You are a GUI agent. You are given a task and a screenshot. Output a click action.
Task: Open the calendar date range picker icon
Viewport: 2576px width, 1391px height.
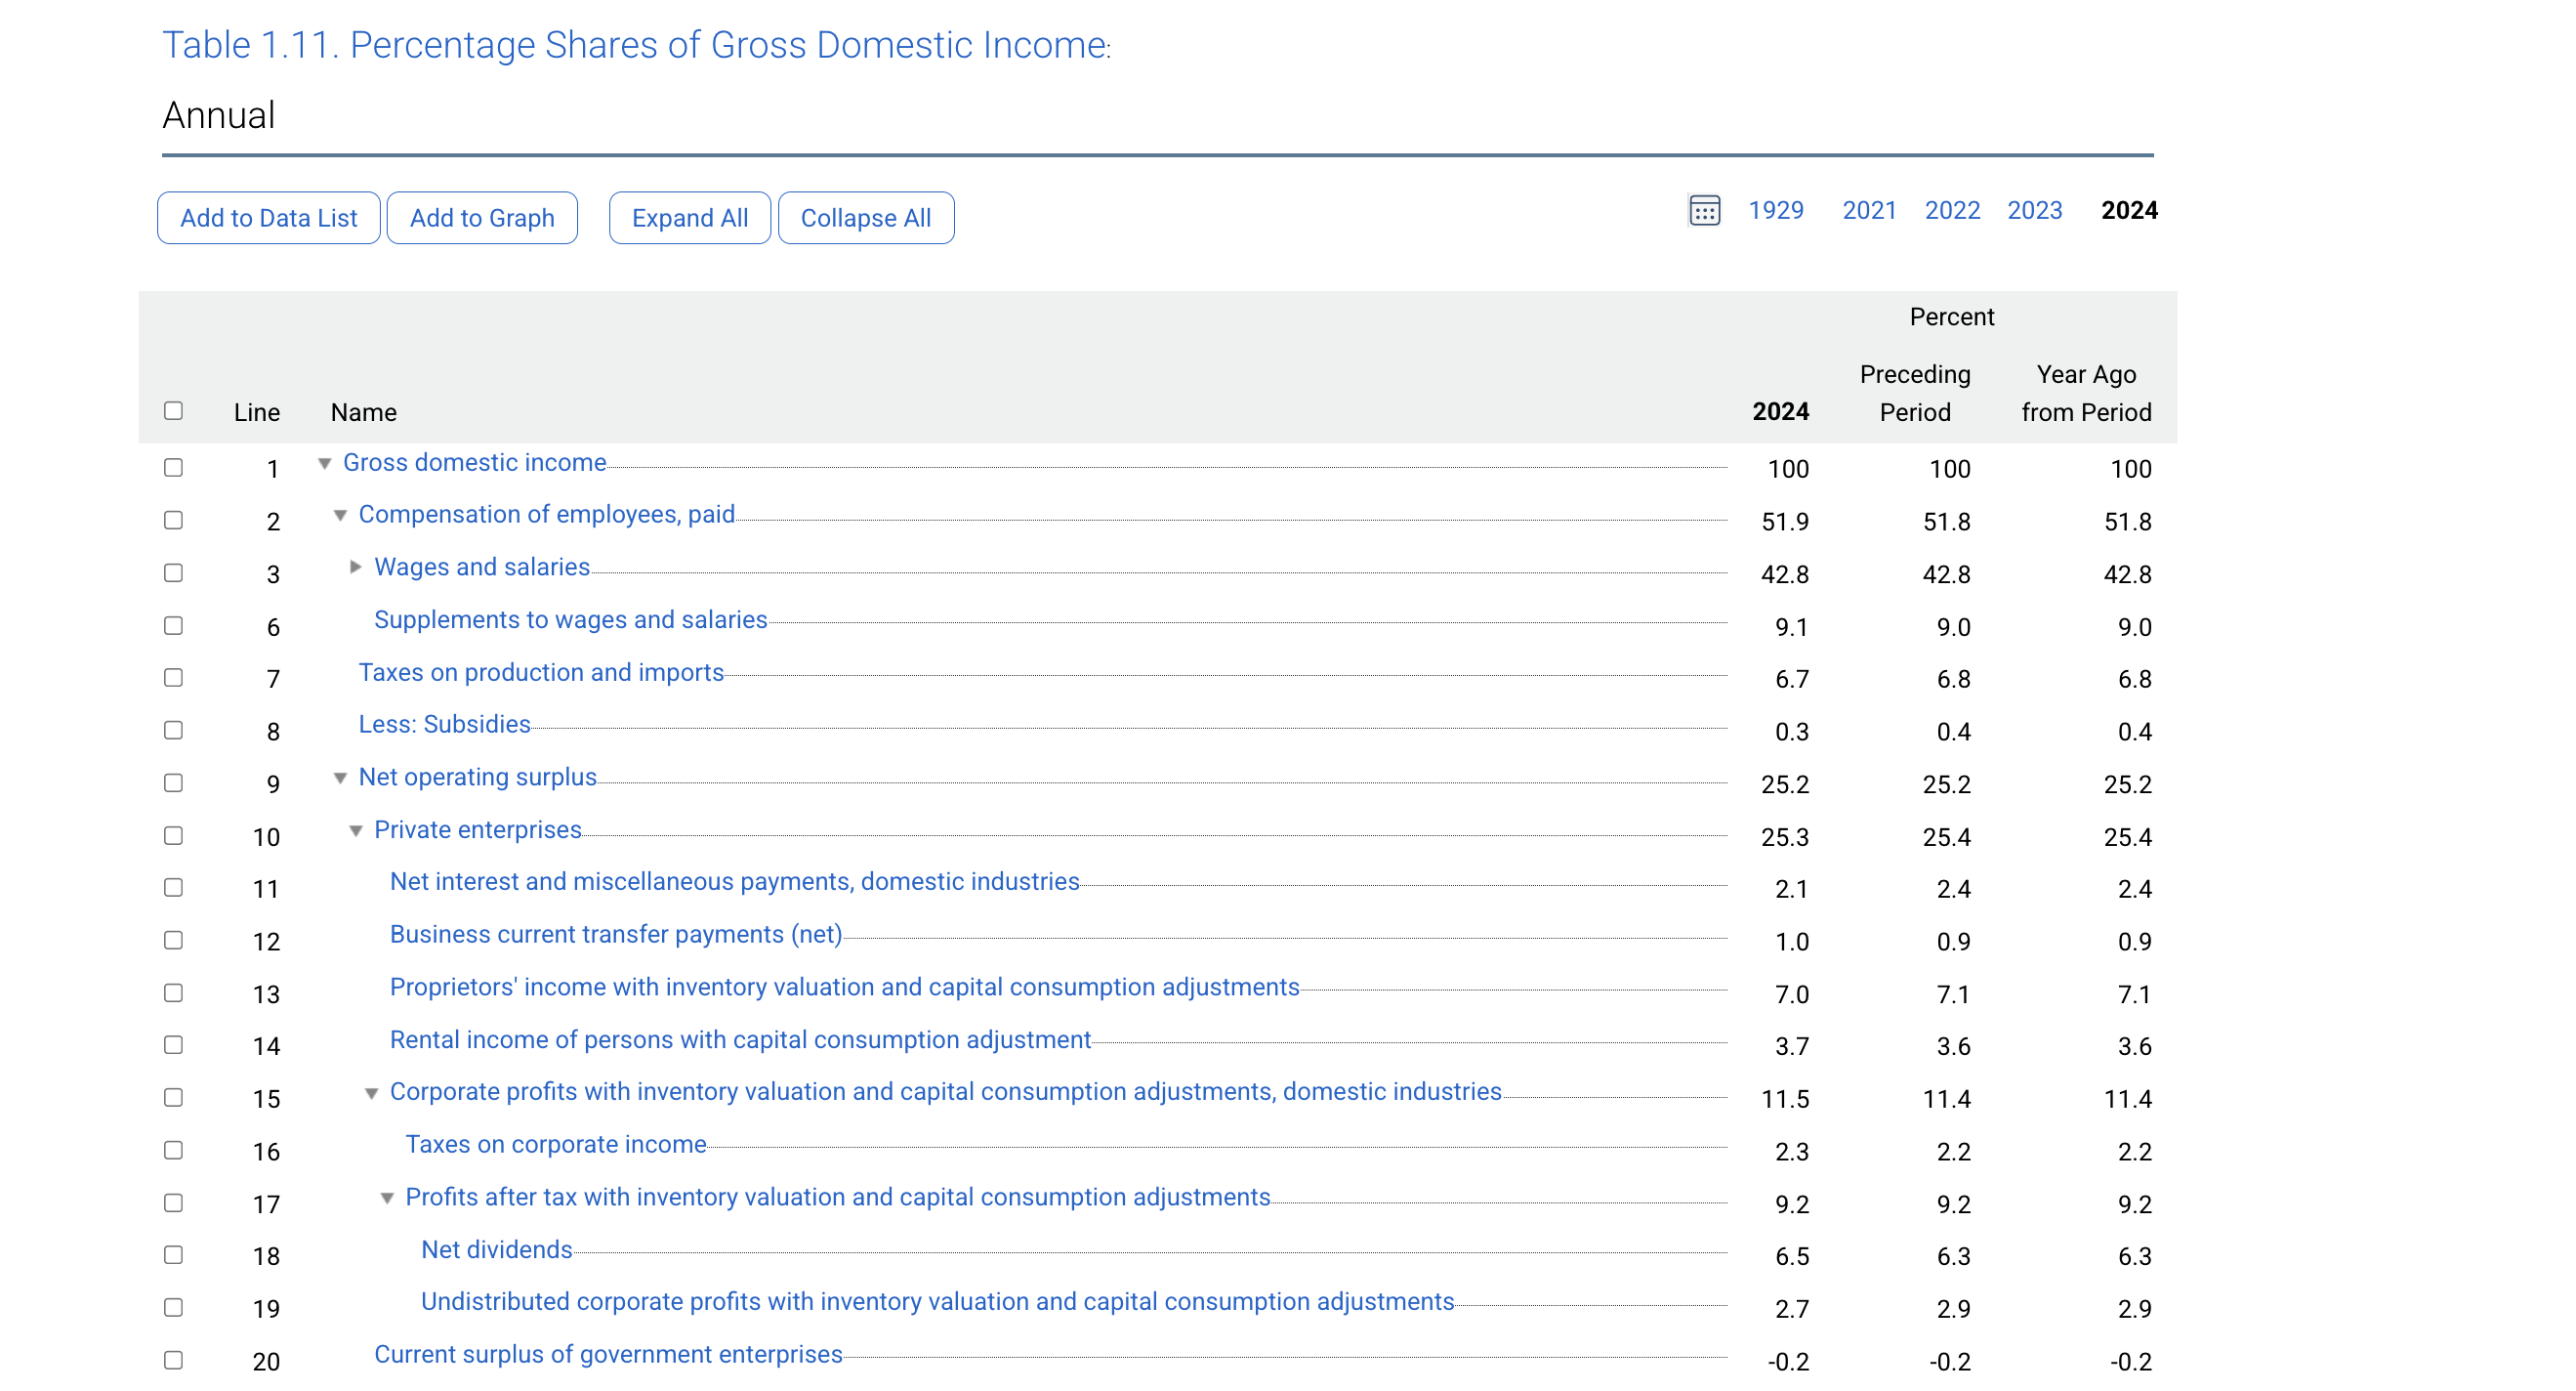1704,210
